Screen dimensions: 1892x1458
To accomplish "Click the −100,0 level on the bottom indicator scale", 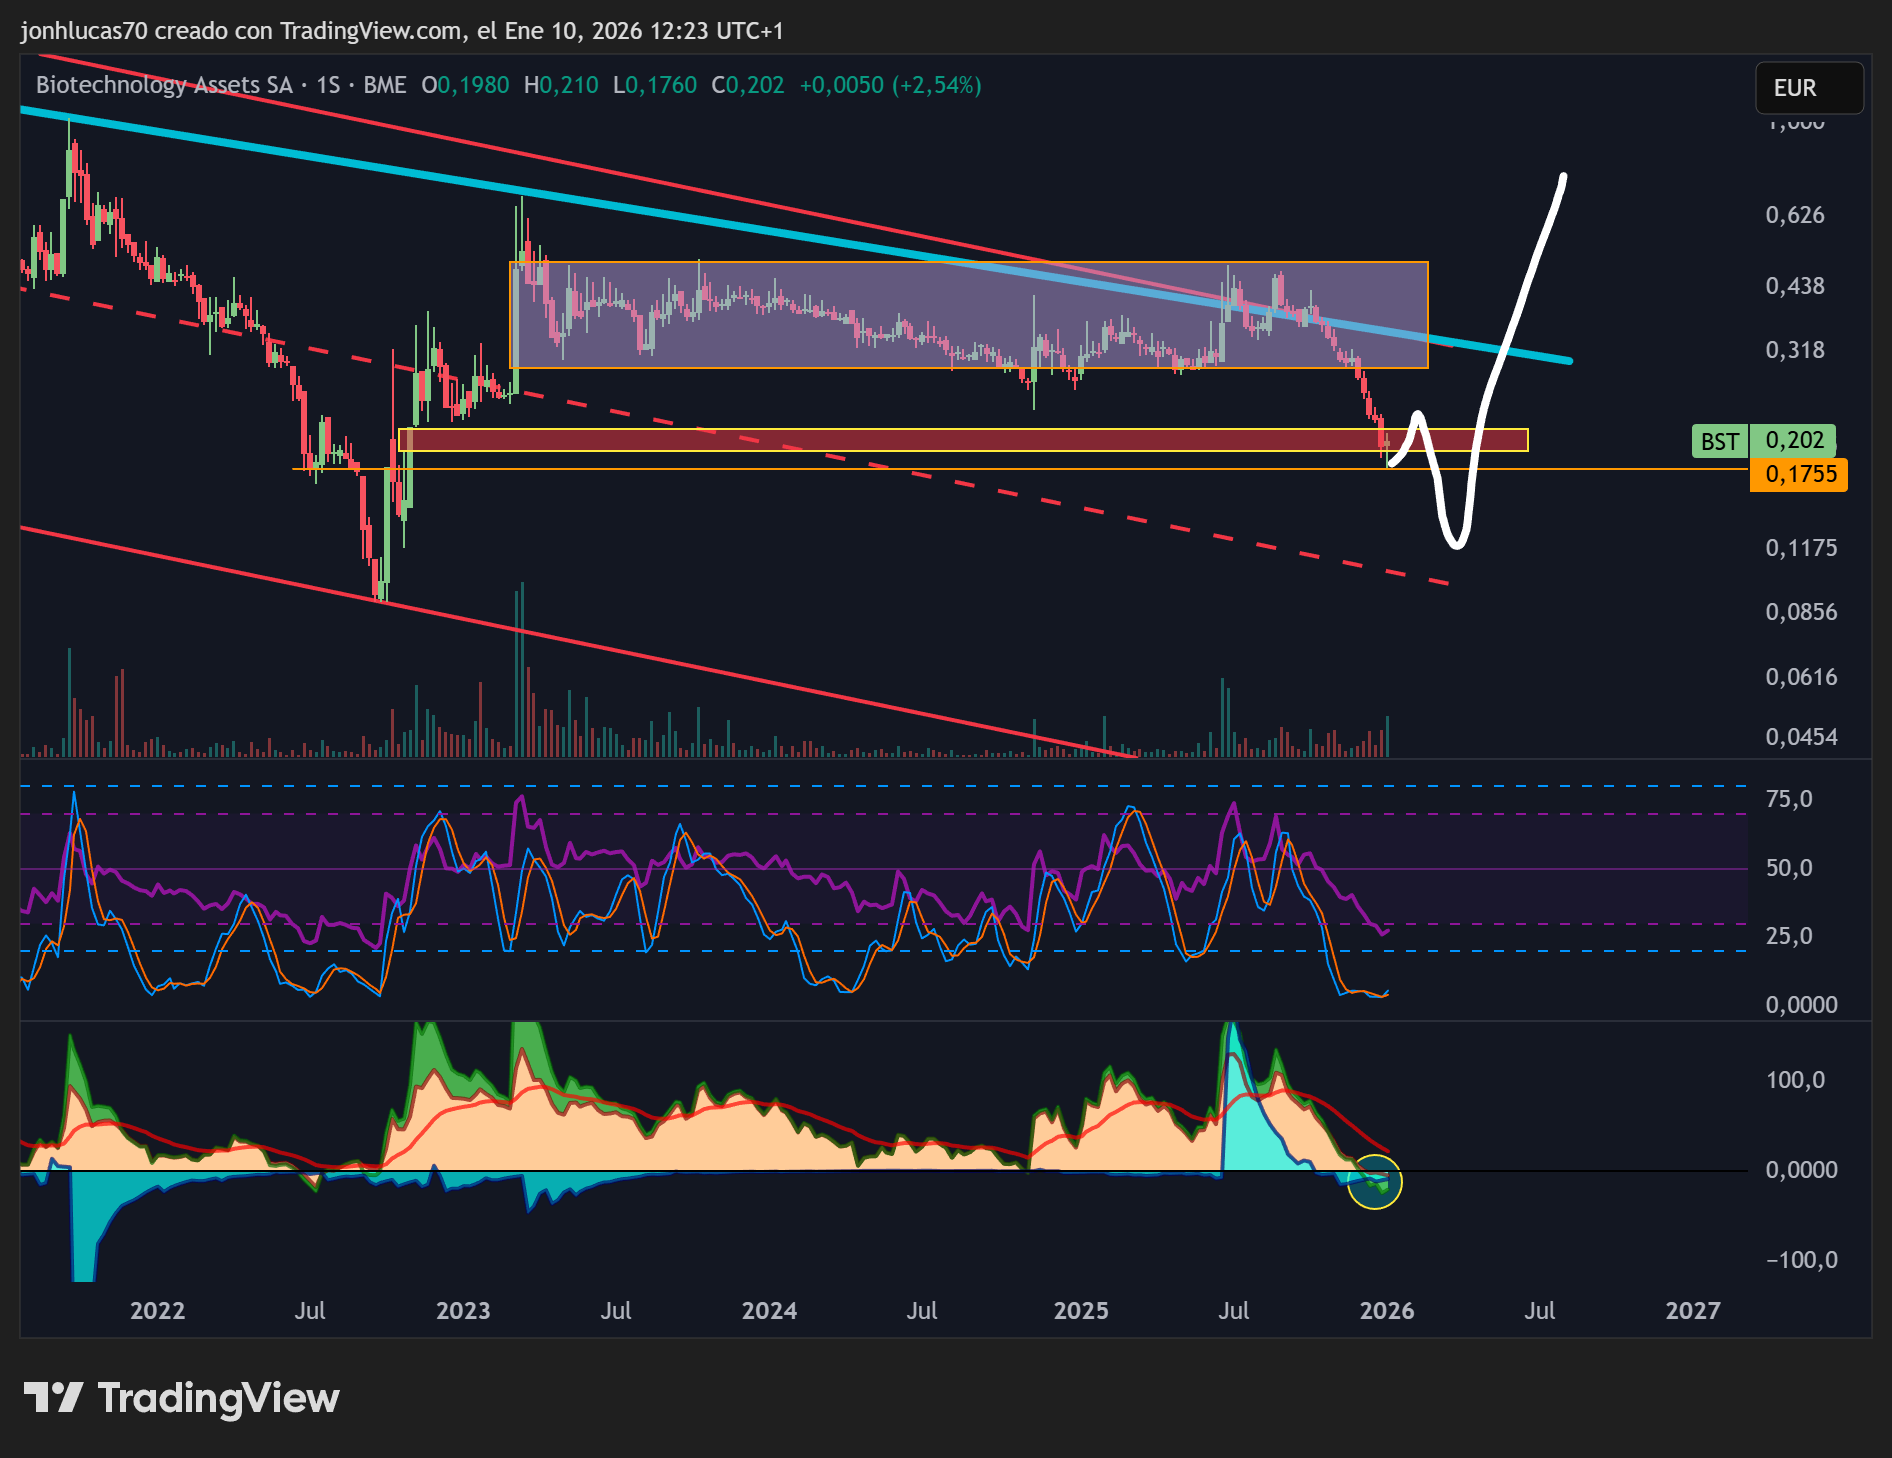I will 1801,1260.
